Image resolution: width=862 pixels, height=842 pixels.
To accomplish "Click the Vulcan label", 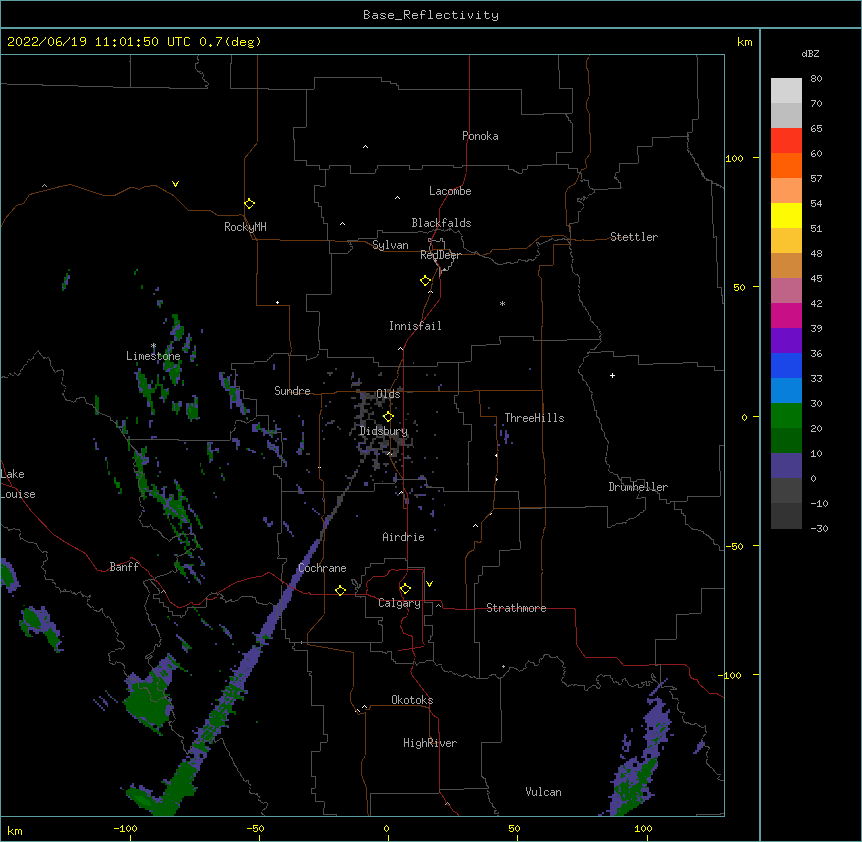I will [x=543, y=792].
